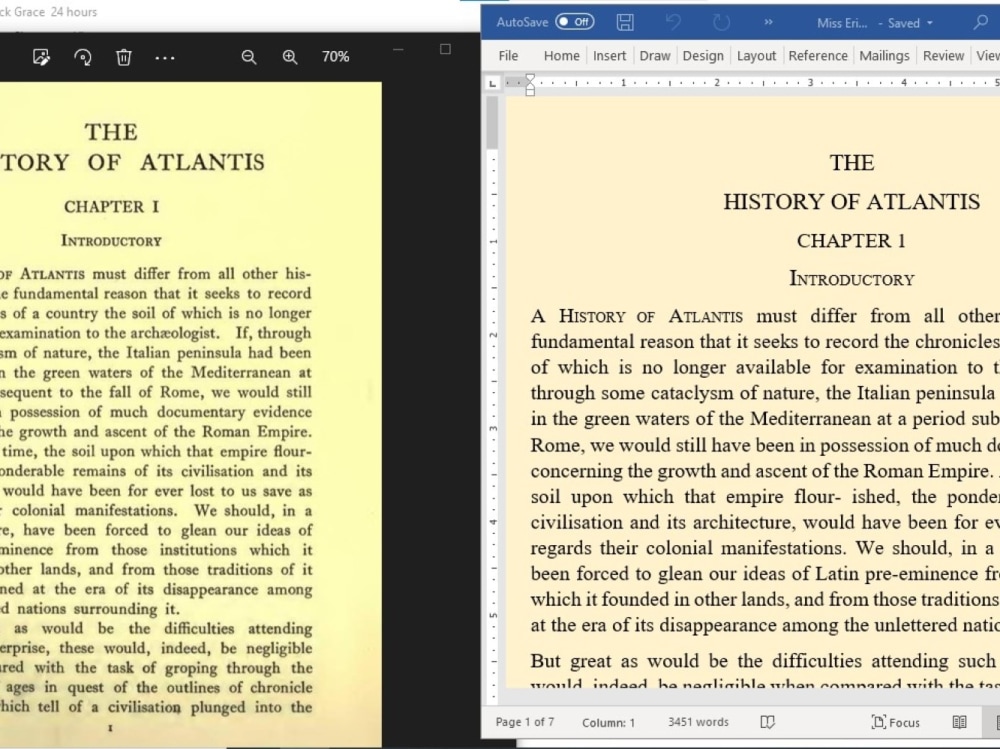The width and height of the screenshot is (1000, 749).
Task: Open the more options ellipsis in Photos viewer
Action: pyautogui.click(x=165, y=58)
